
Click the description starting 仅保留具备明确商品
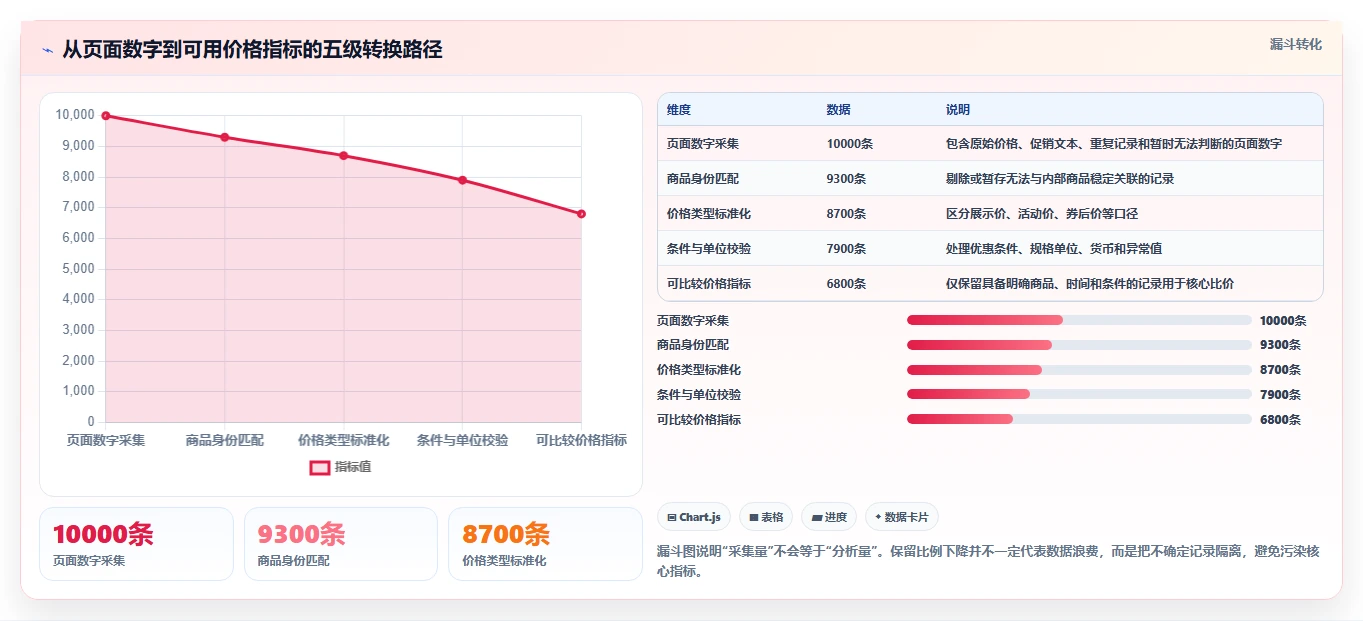point(1090,284)
